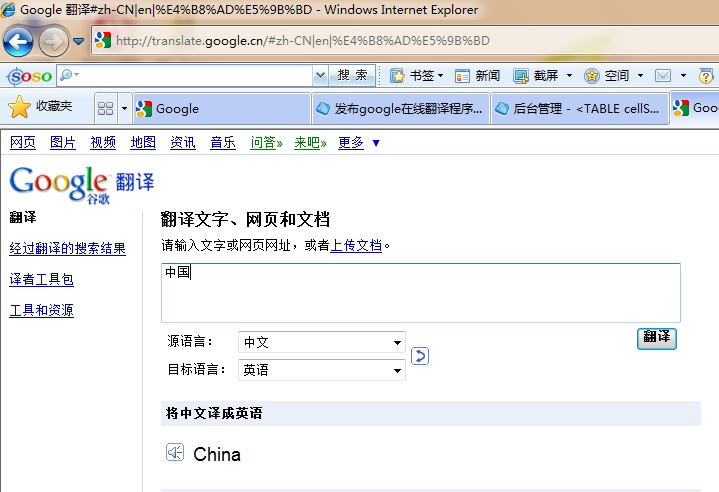The height and width of the screenshot is (492, 719).
Task: Click the Google 翻译 logo
Action: tap(82, 184)
